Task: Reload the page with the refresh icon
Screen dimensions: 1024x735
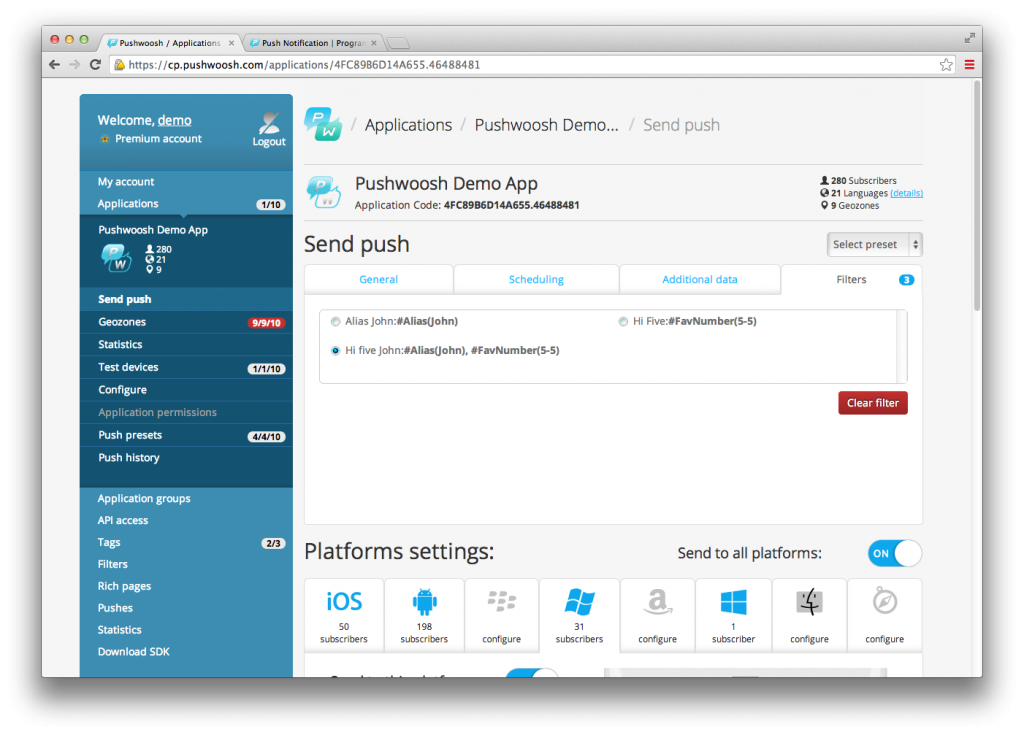Action: [95, 65]
